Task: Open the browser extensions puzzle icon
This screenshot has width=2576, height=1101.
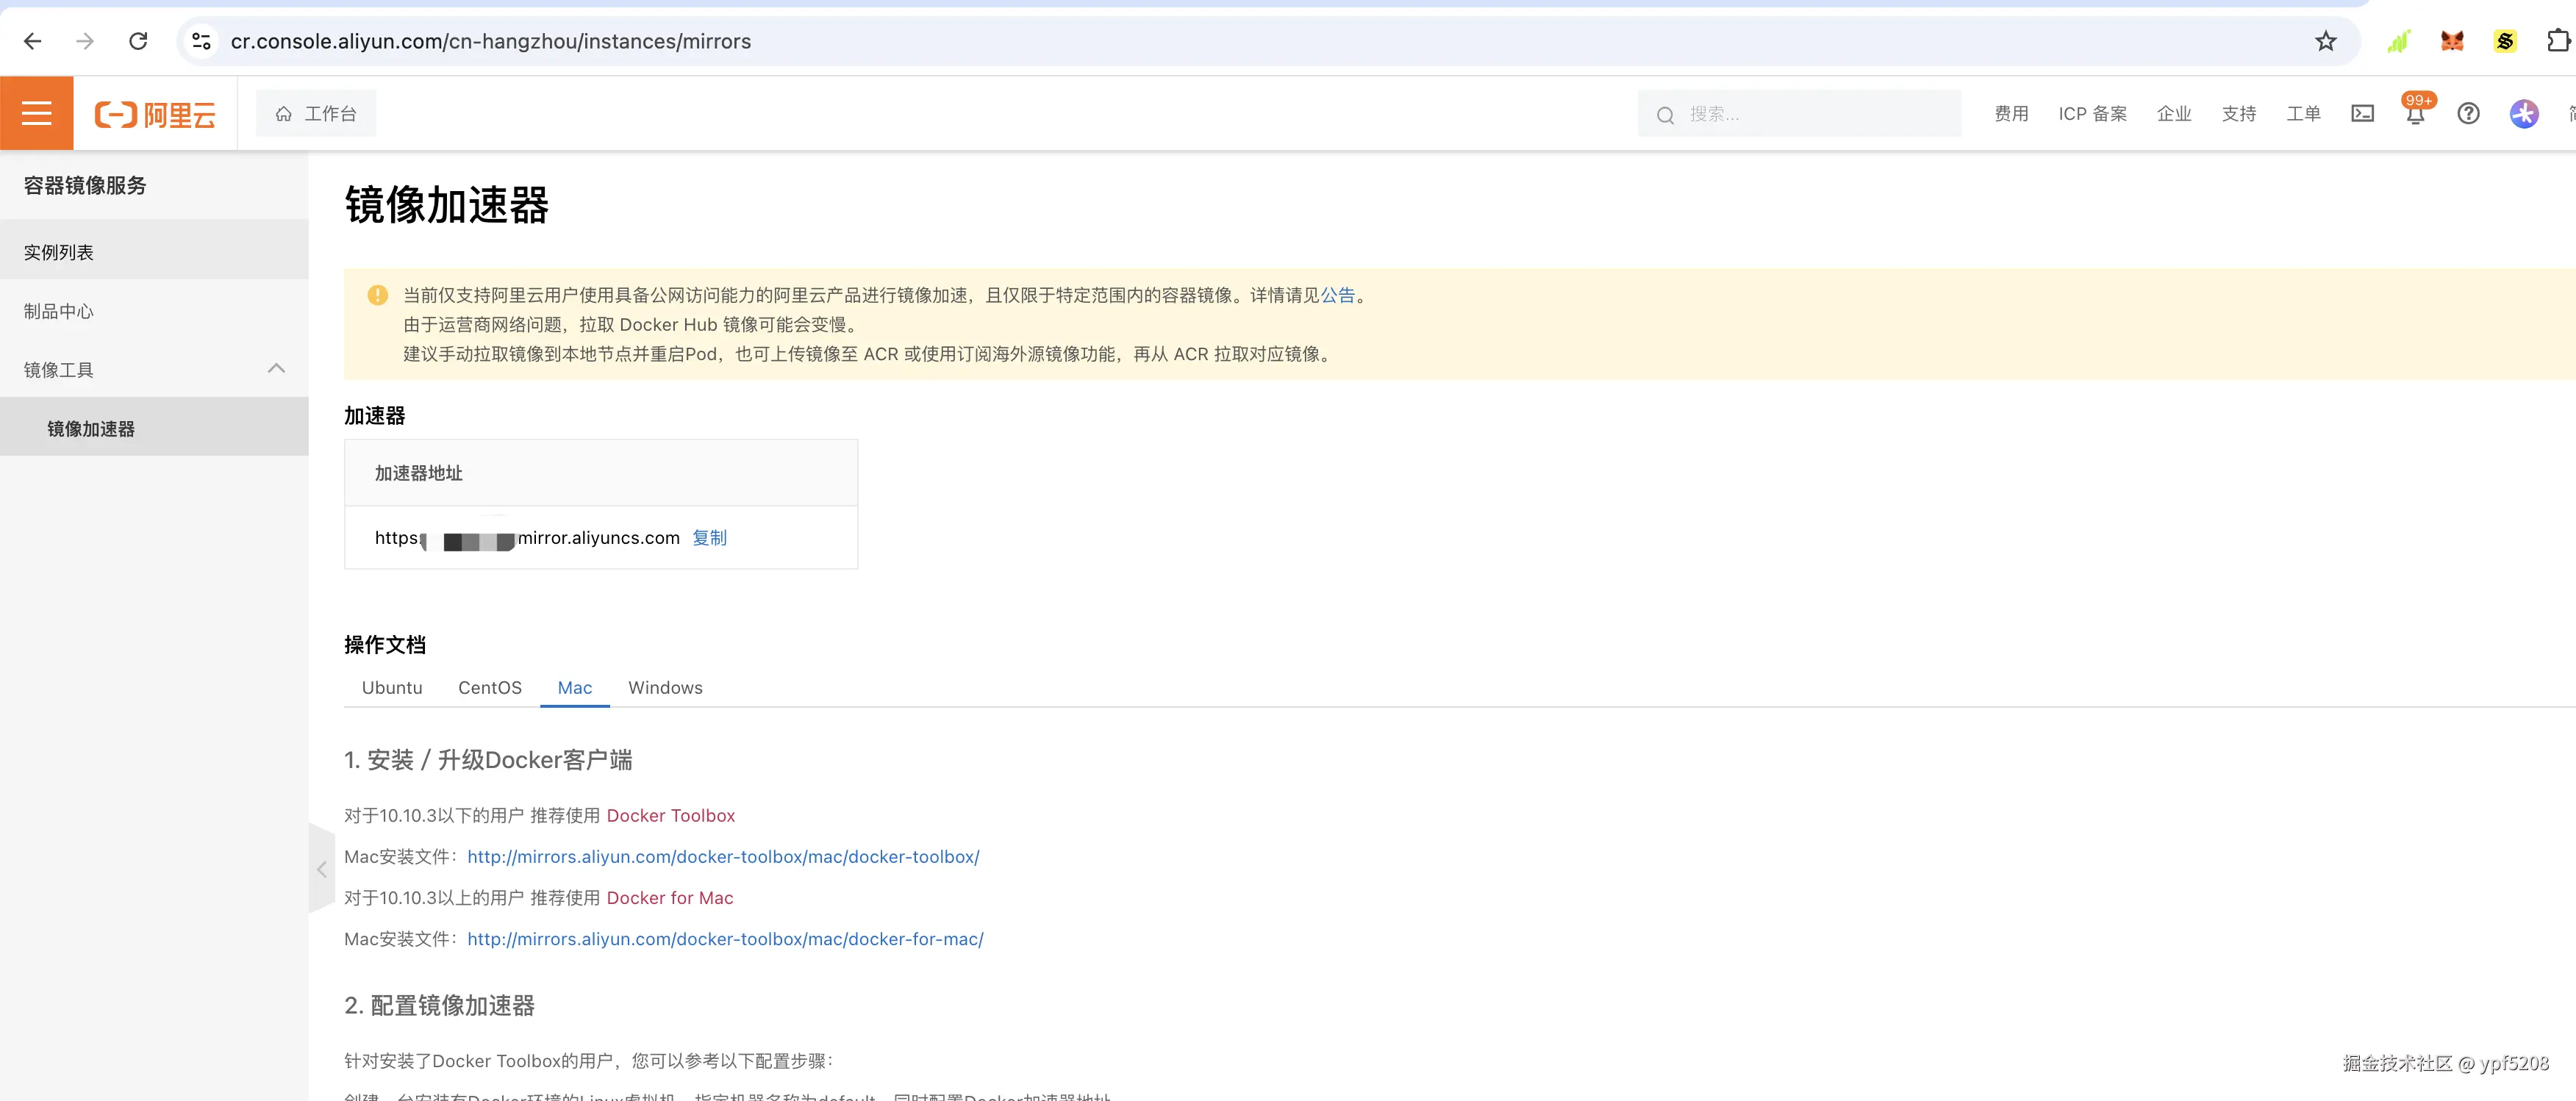Action: (2557, 41)
